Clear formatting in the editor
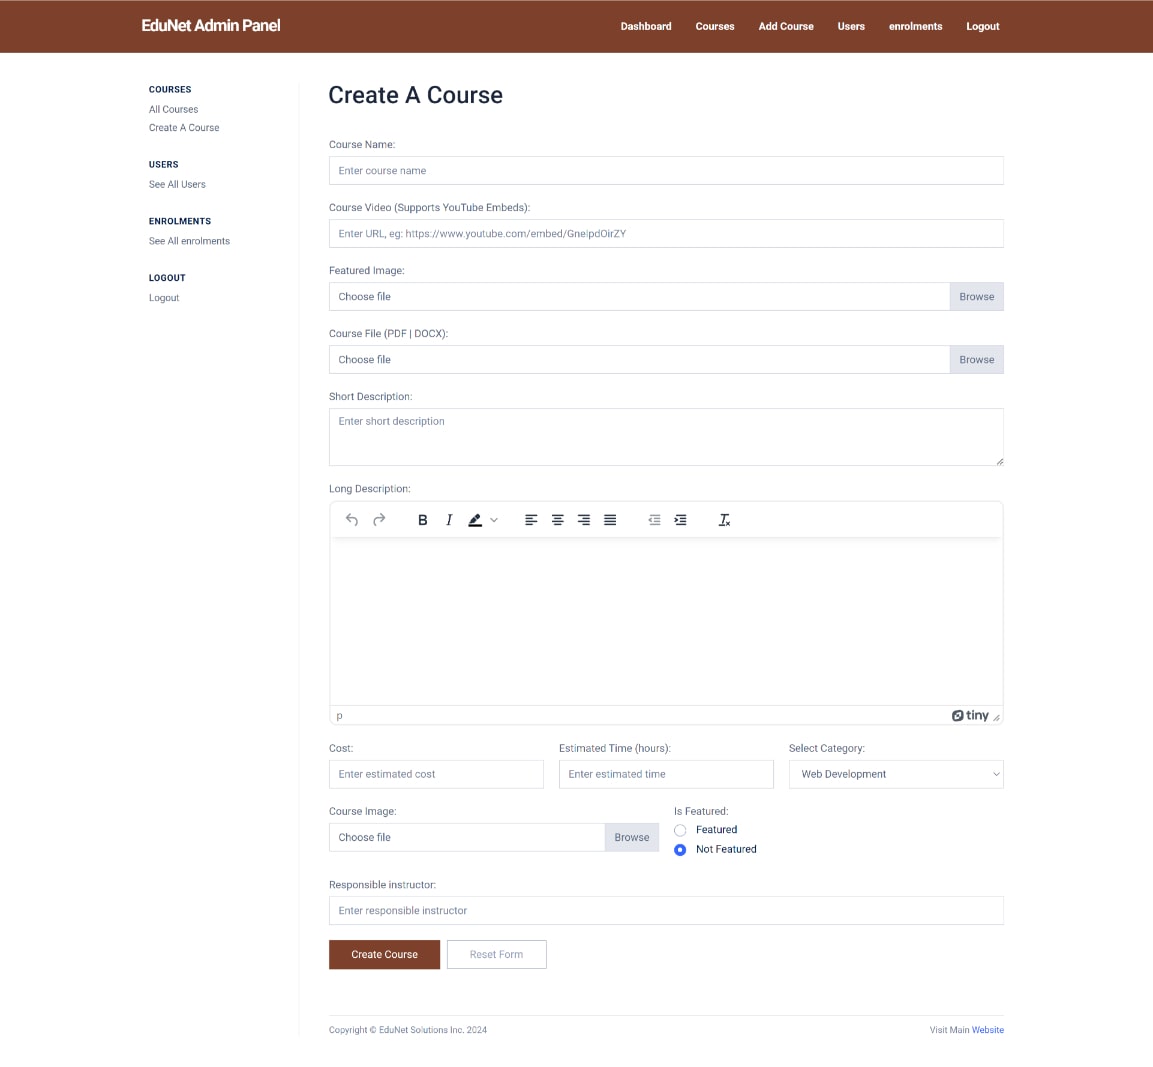 pyautogui.click(x=724, y=520)
